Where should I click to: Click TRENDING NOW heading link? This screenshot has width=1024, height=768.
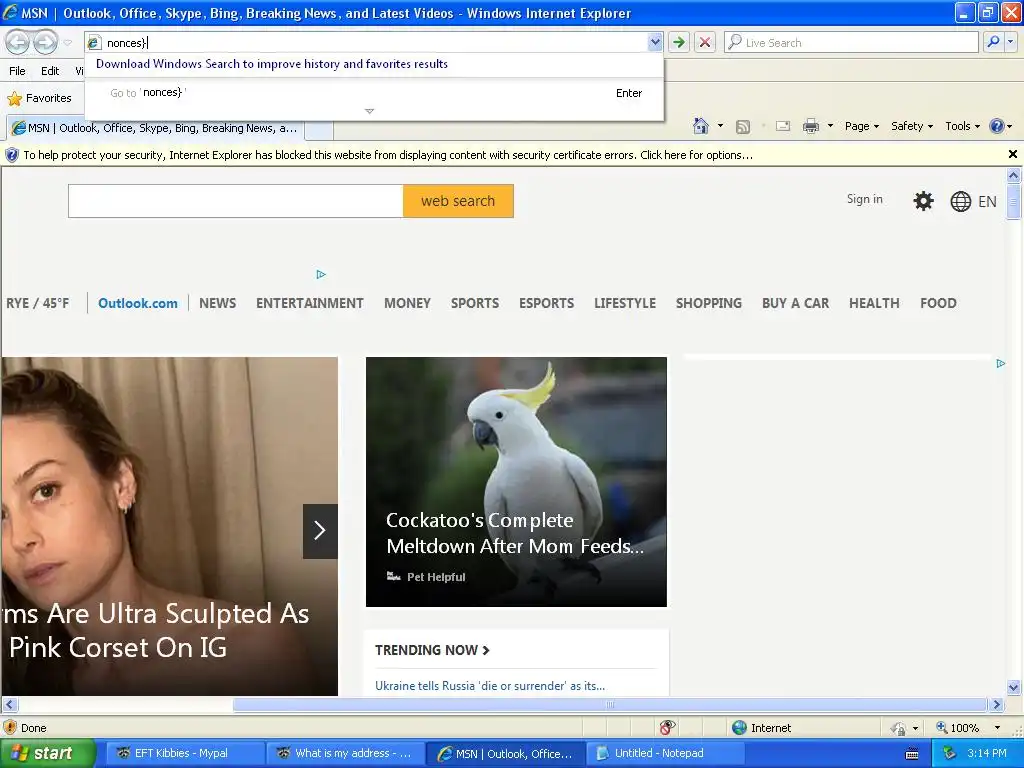pos(432,650)
